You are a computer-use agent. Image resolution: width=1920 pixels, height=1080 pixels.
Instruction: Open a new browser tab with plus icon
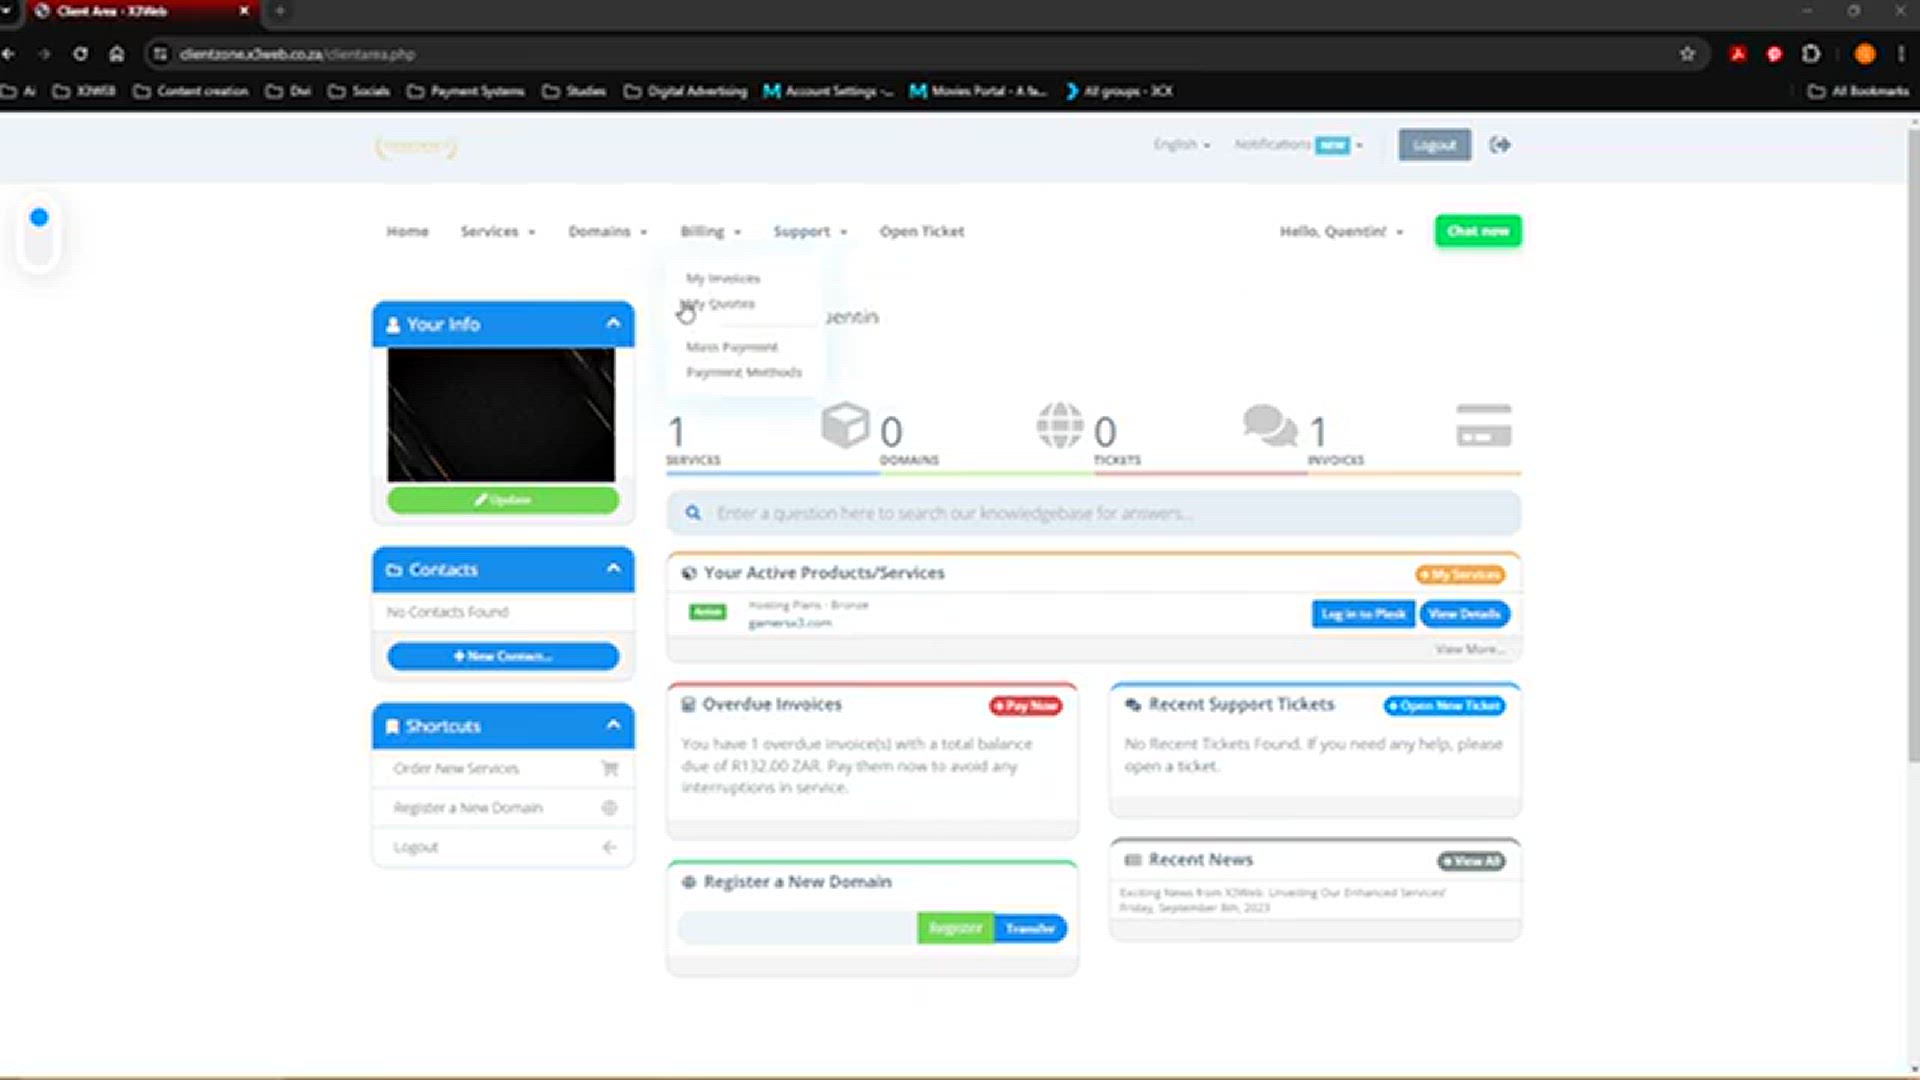point(280,11)
